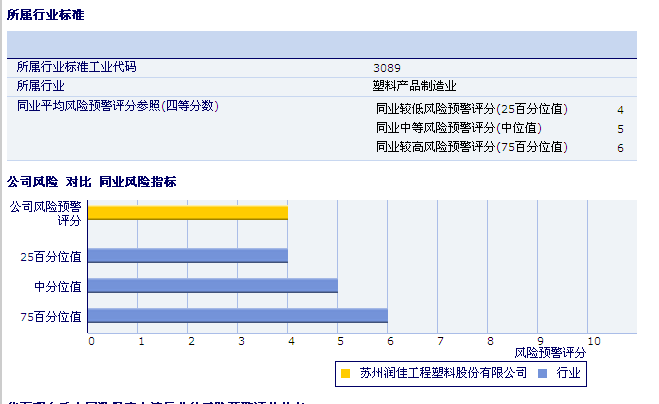
Task: Click the 25百分位值 chart axis label
Action: (51, 256)
